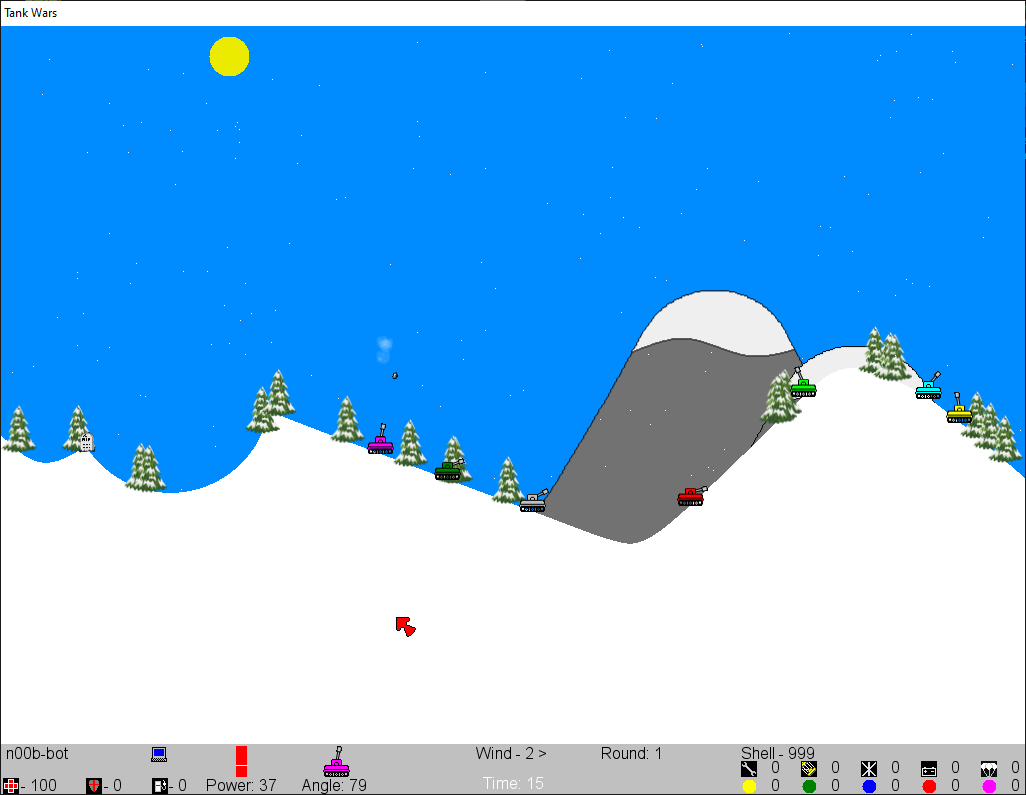Click the yellow ball weapon indicator

click(x=749, y=787)
